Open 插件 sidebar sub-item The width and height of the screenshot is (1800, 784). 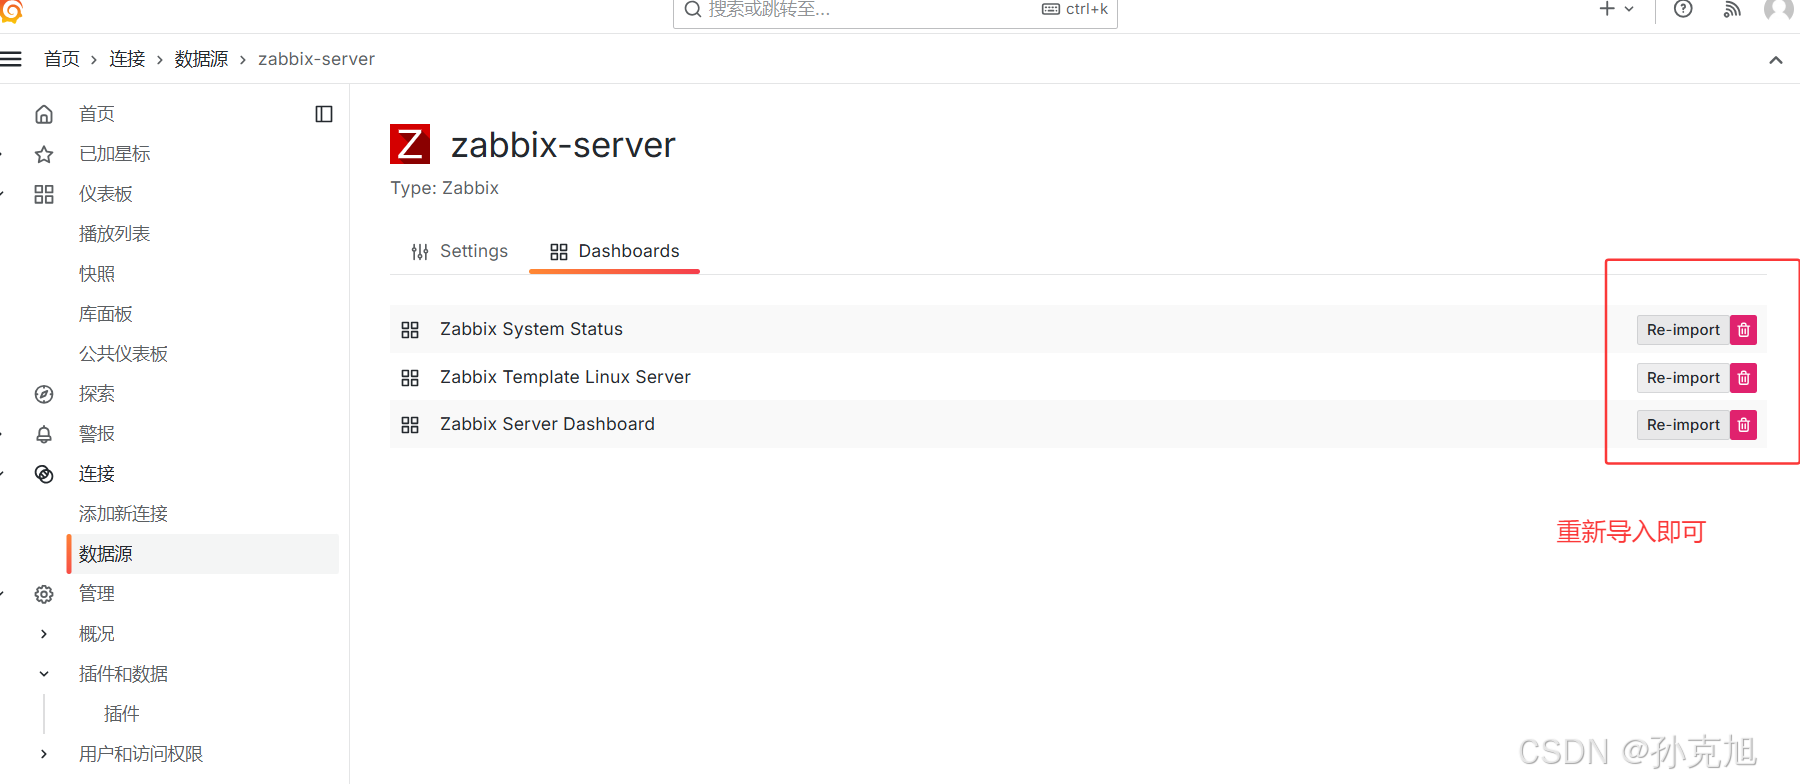click(x=122, y=714)
